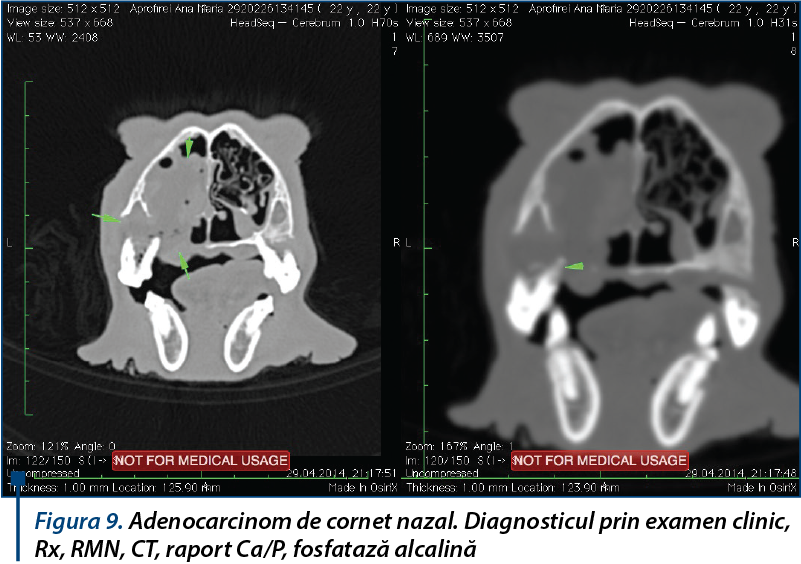
Task: Click the WL: 689 WW: 3507 label
Action: (x=455, y=37)
